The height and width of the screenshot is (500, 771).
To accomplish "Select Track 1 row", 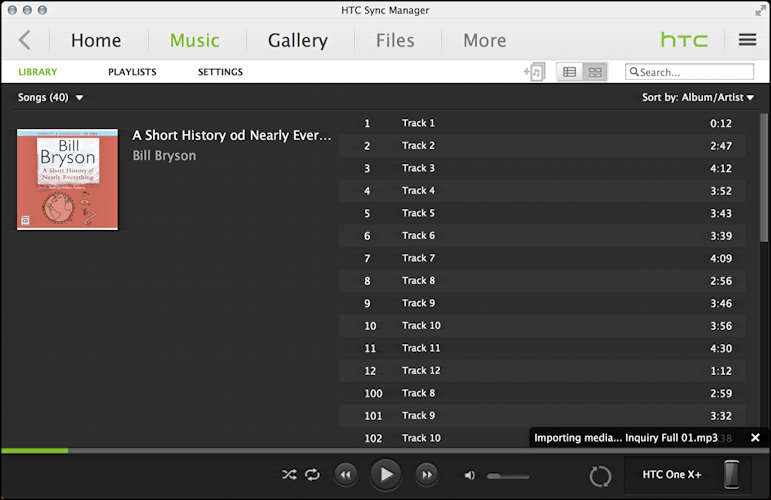I will pos(542,123).
